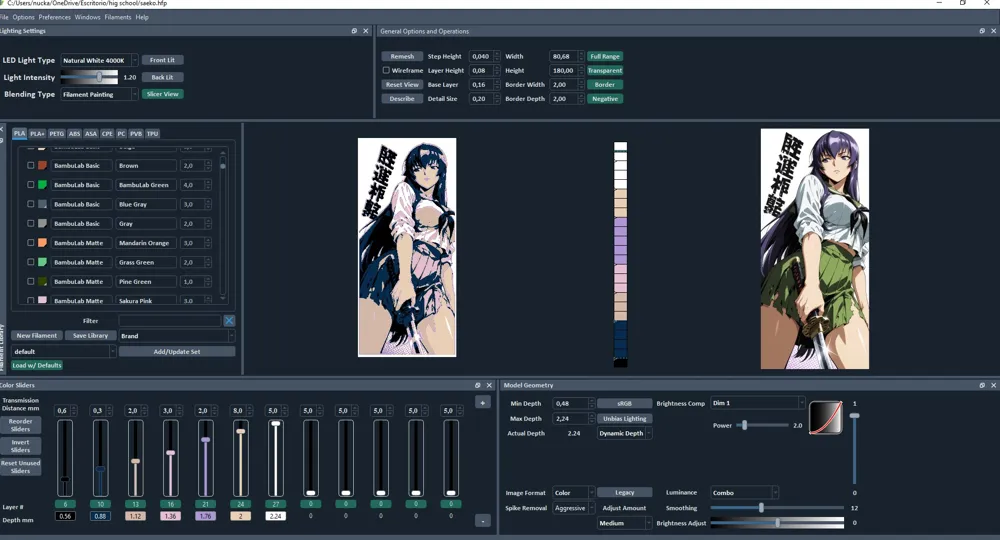The image size is (1000, 540).
Task: Remove a color slider with minus button
Action: [483, 521]
